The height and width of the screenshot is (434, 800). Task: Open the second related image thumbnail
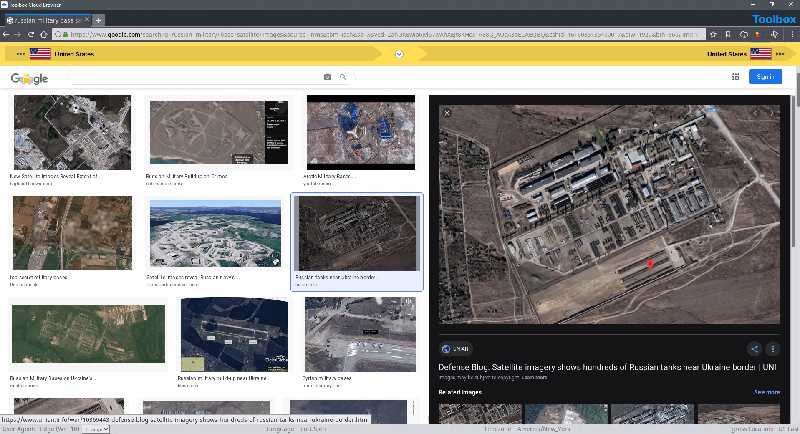[x=566, y=414]
